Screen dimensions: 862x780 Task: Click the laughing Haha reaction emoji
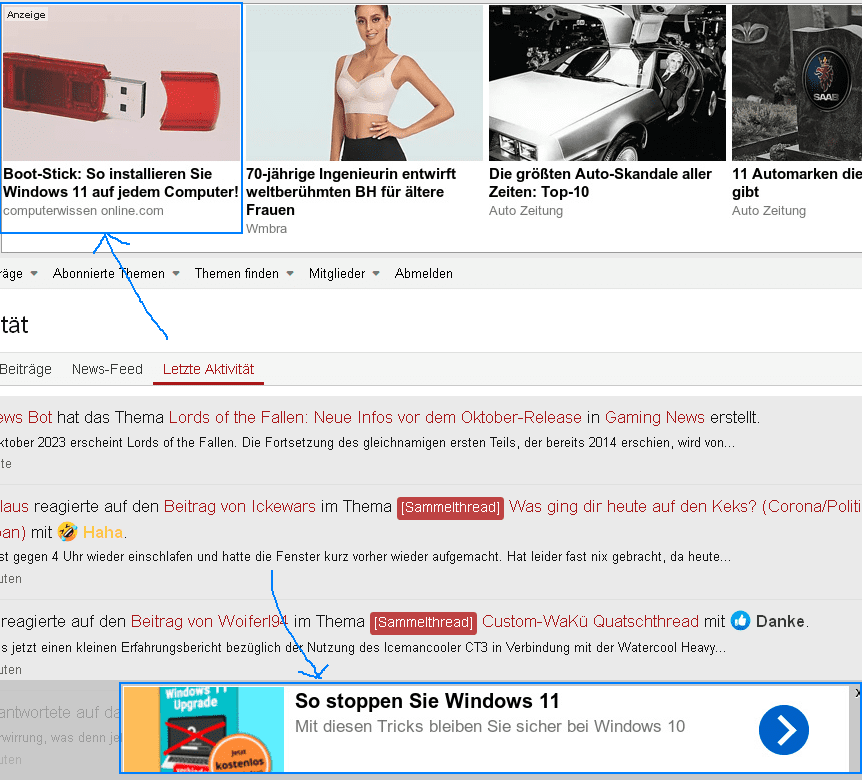point(68,532)
